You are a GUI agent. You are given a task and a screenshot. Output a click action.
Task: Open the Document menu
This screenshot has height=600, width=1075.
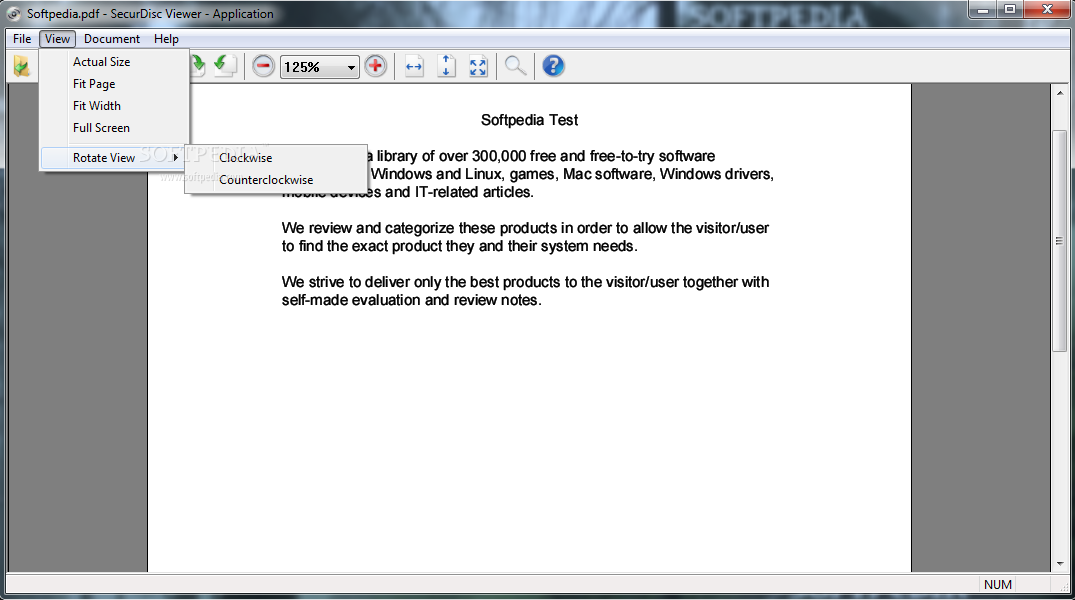[112, 39]
